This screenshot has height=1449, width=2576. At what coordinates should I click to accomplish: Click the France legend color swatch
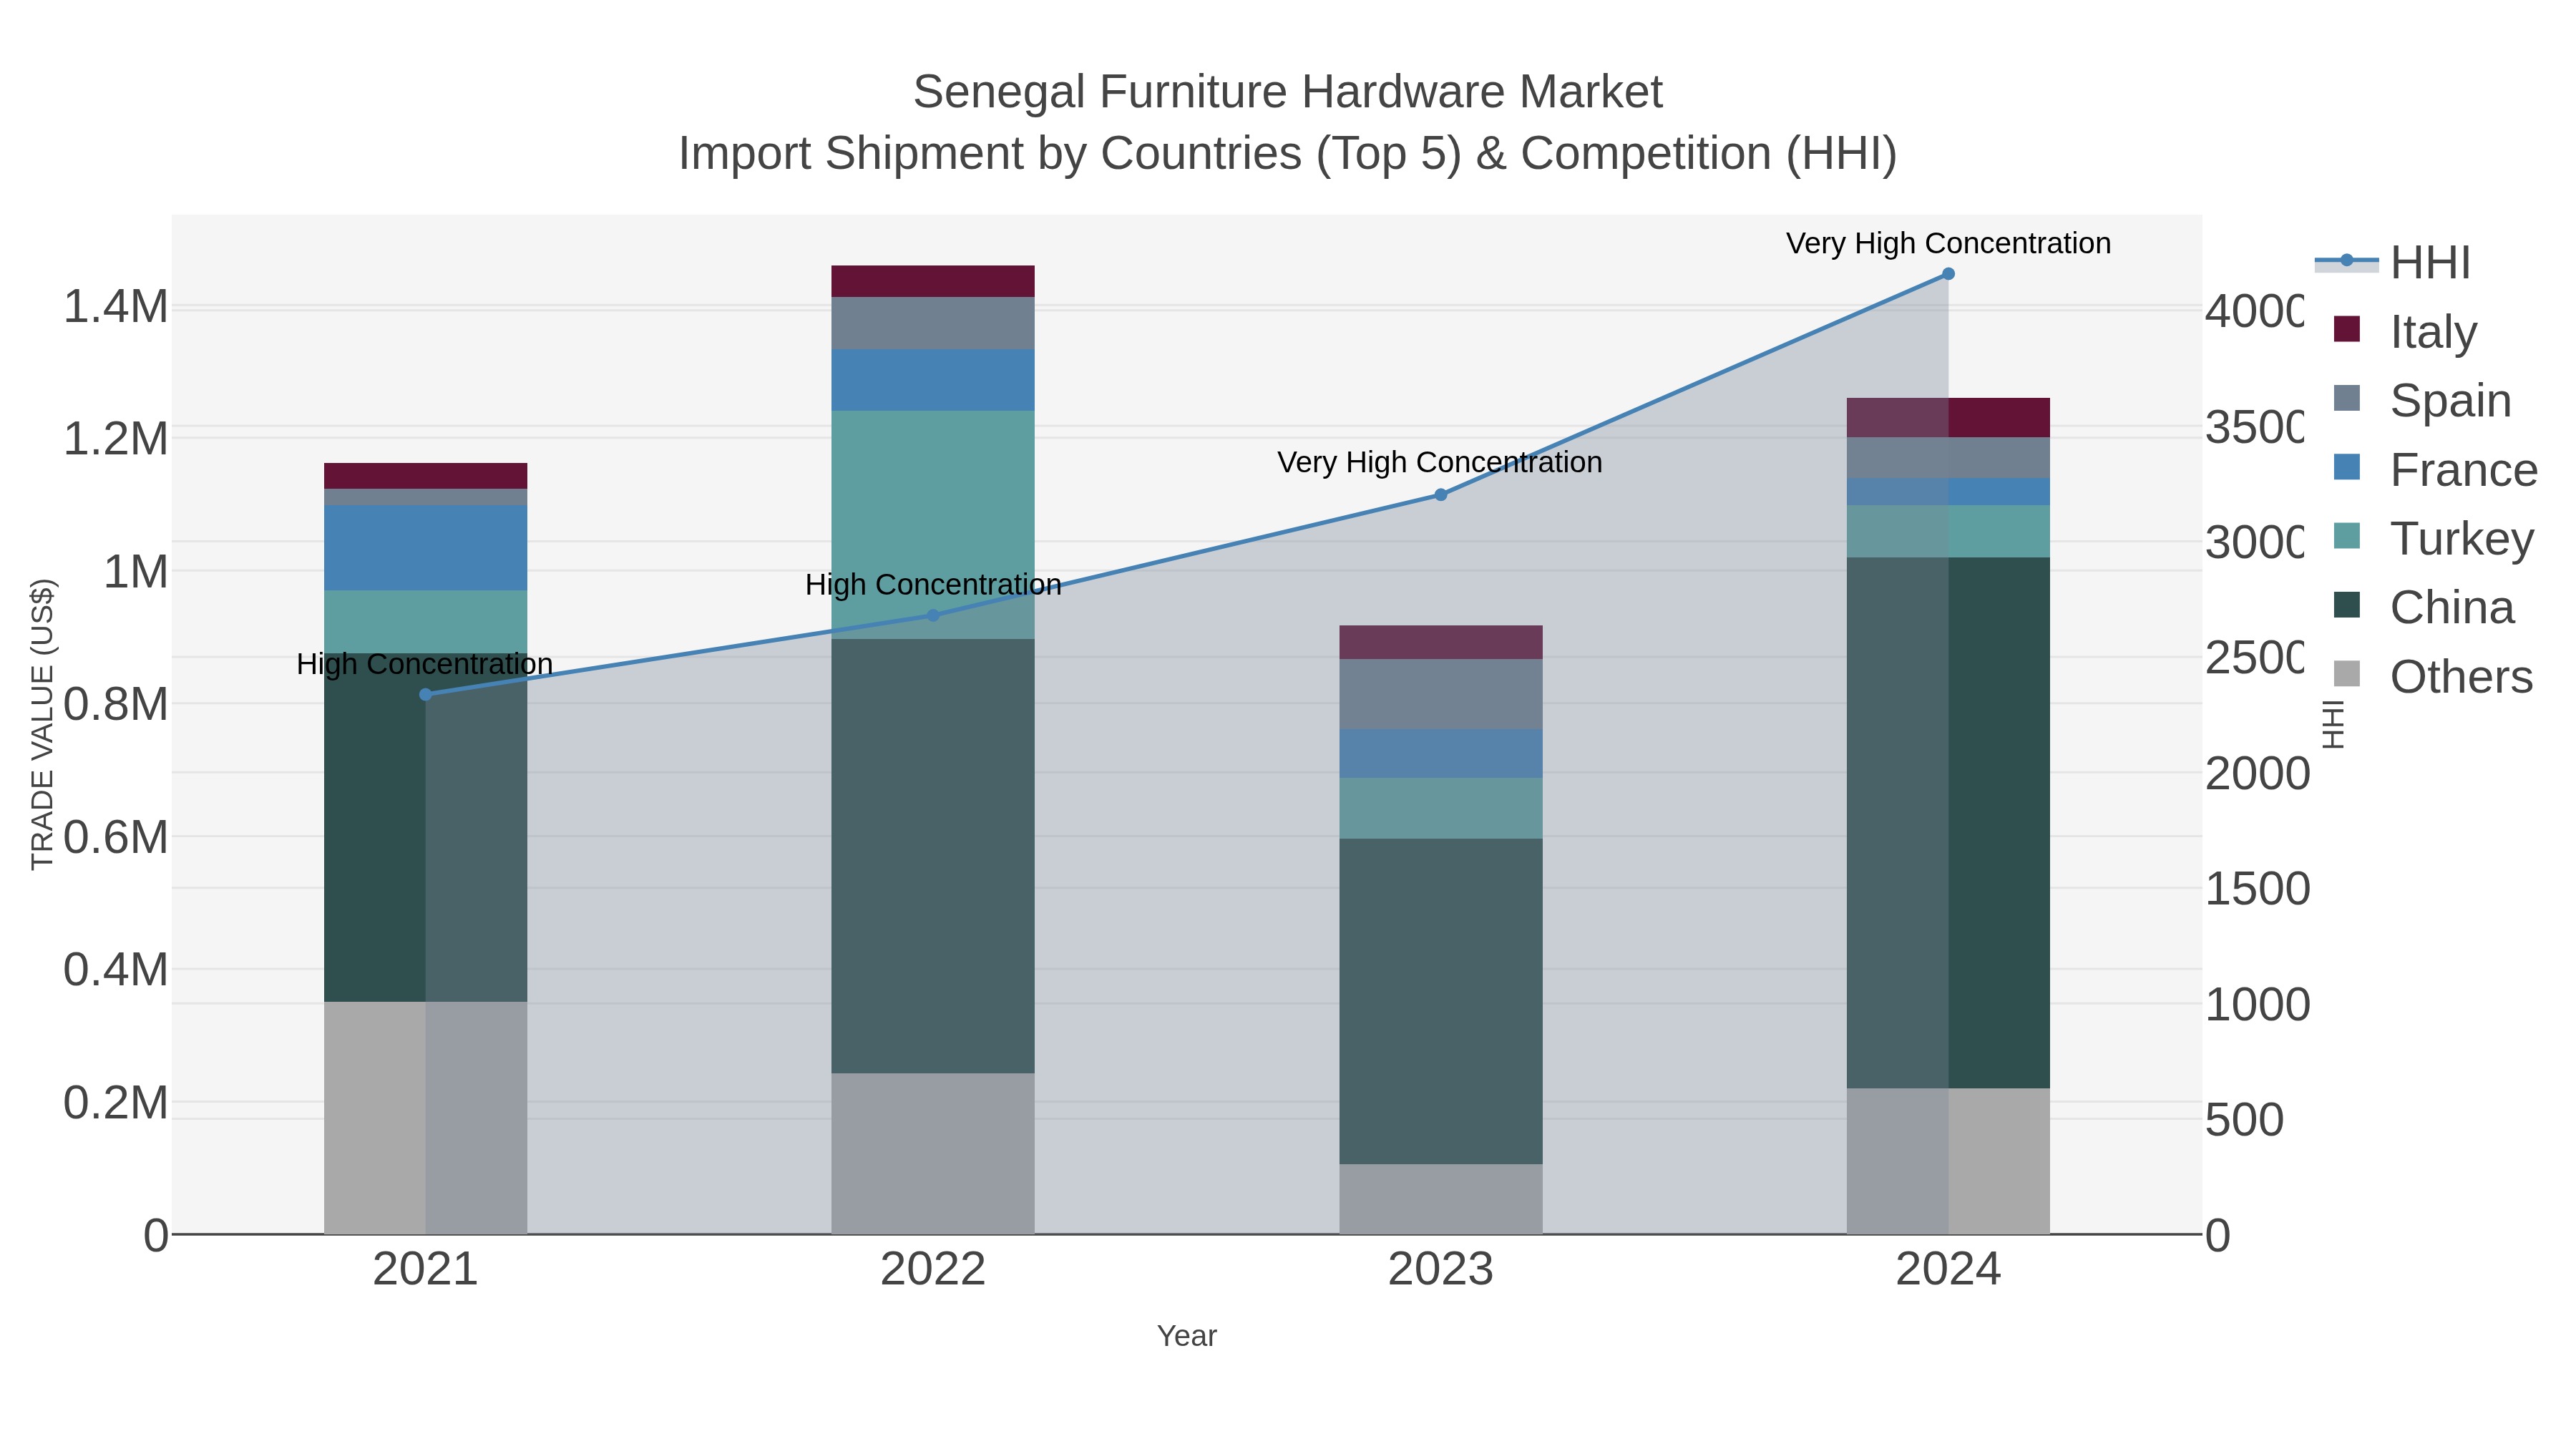[x=2346, y=467]
